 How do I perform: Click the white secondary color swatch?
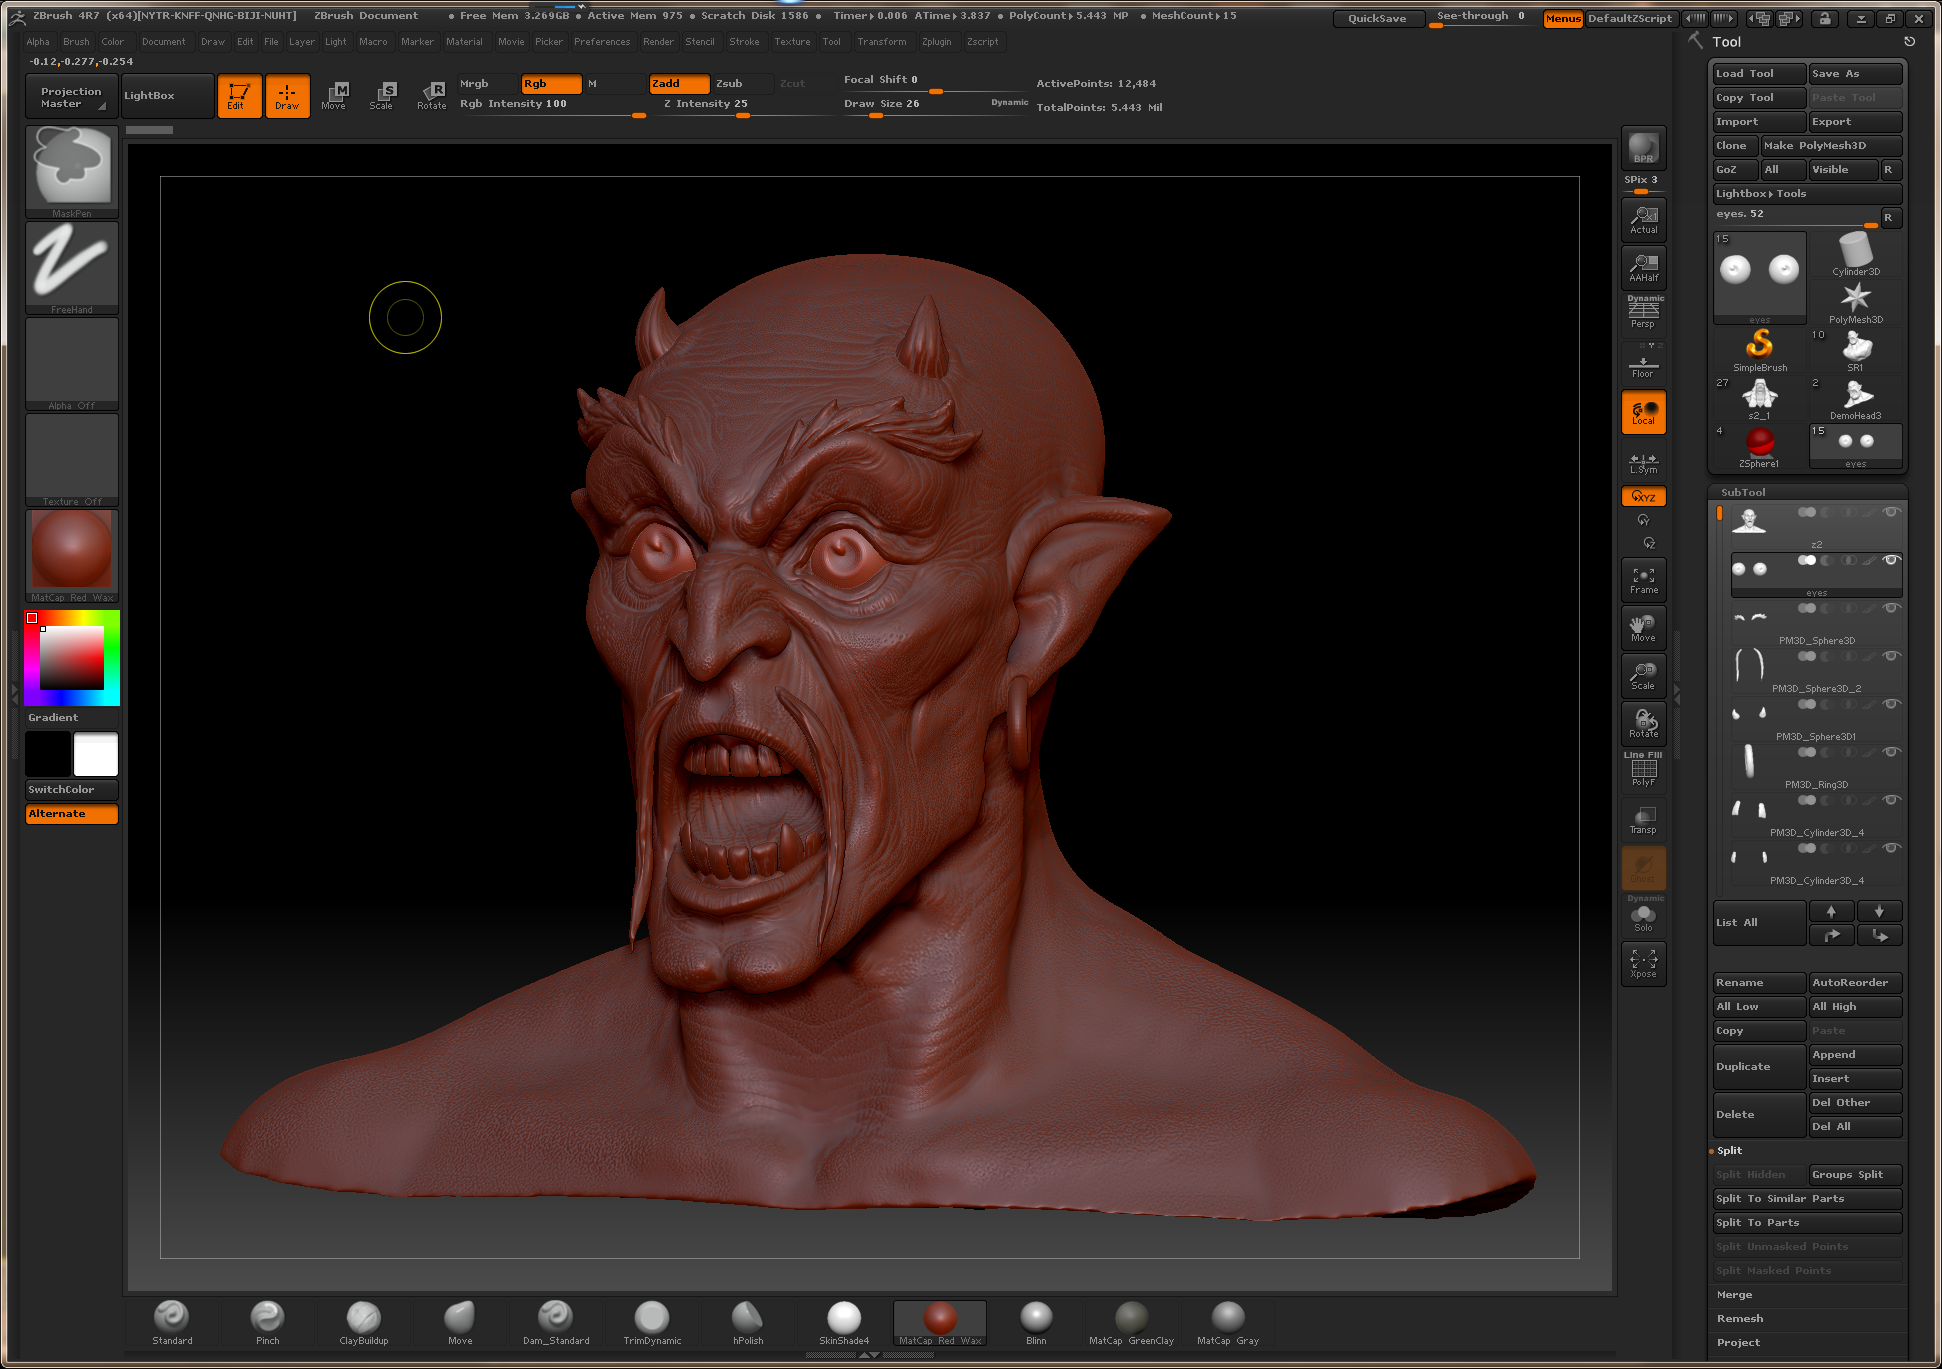click(x=96, y=754)
